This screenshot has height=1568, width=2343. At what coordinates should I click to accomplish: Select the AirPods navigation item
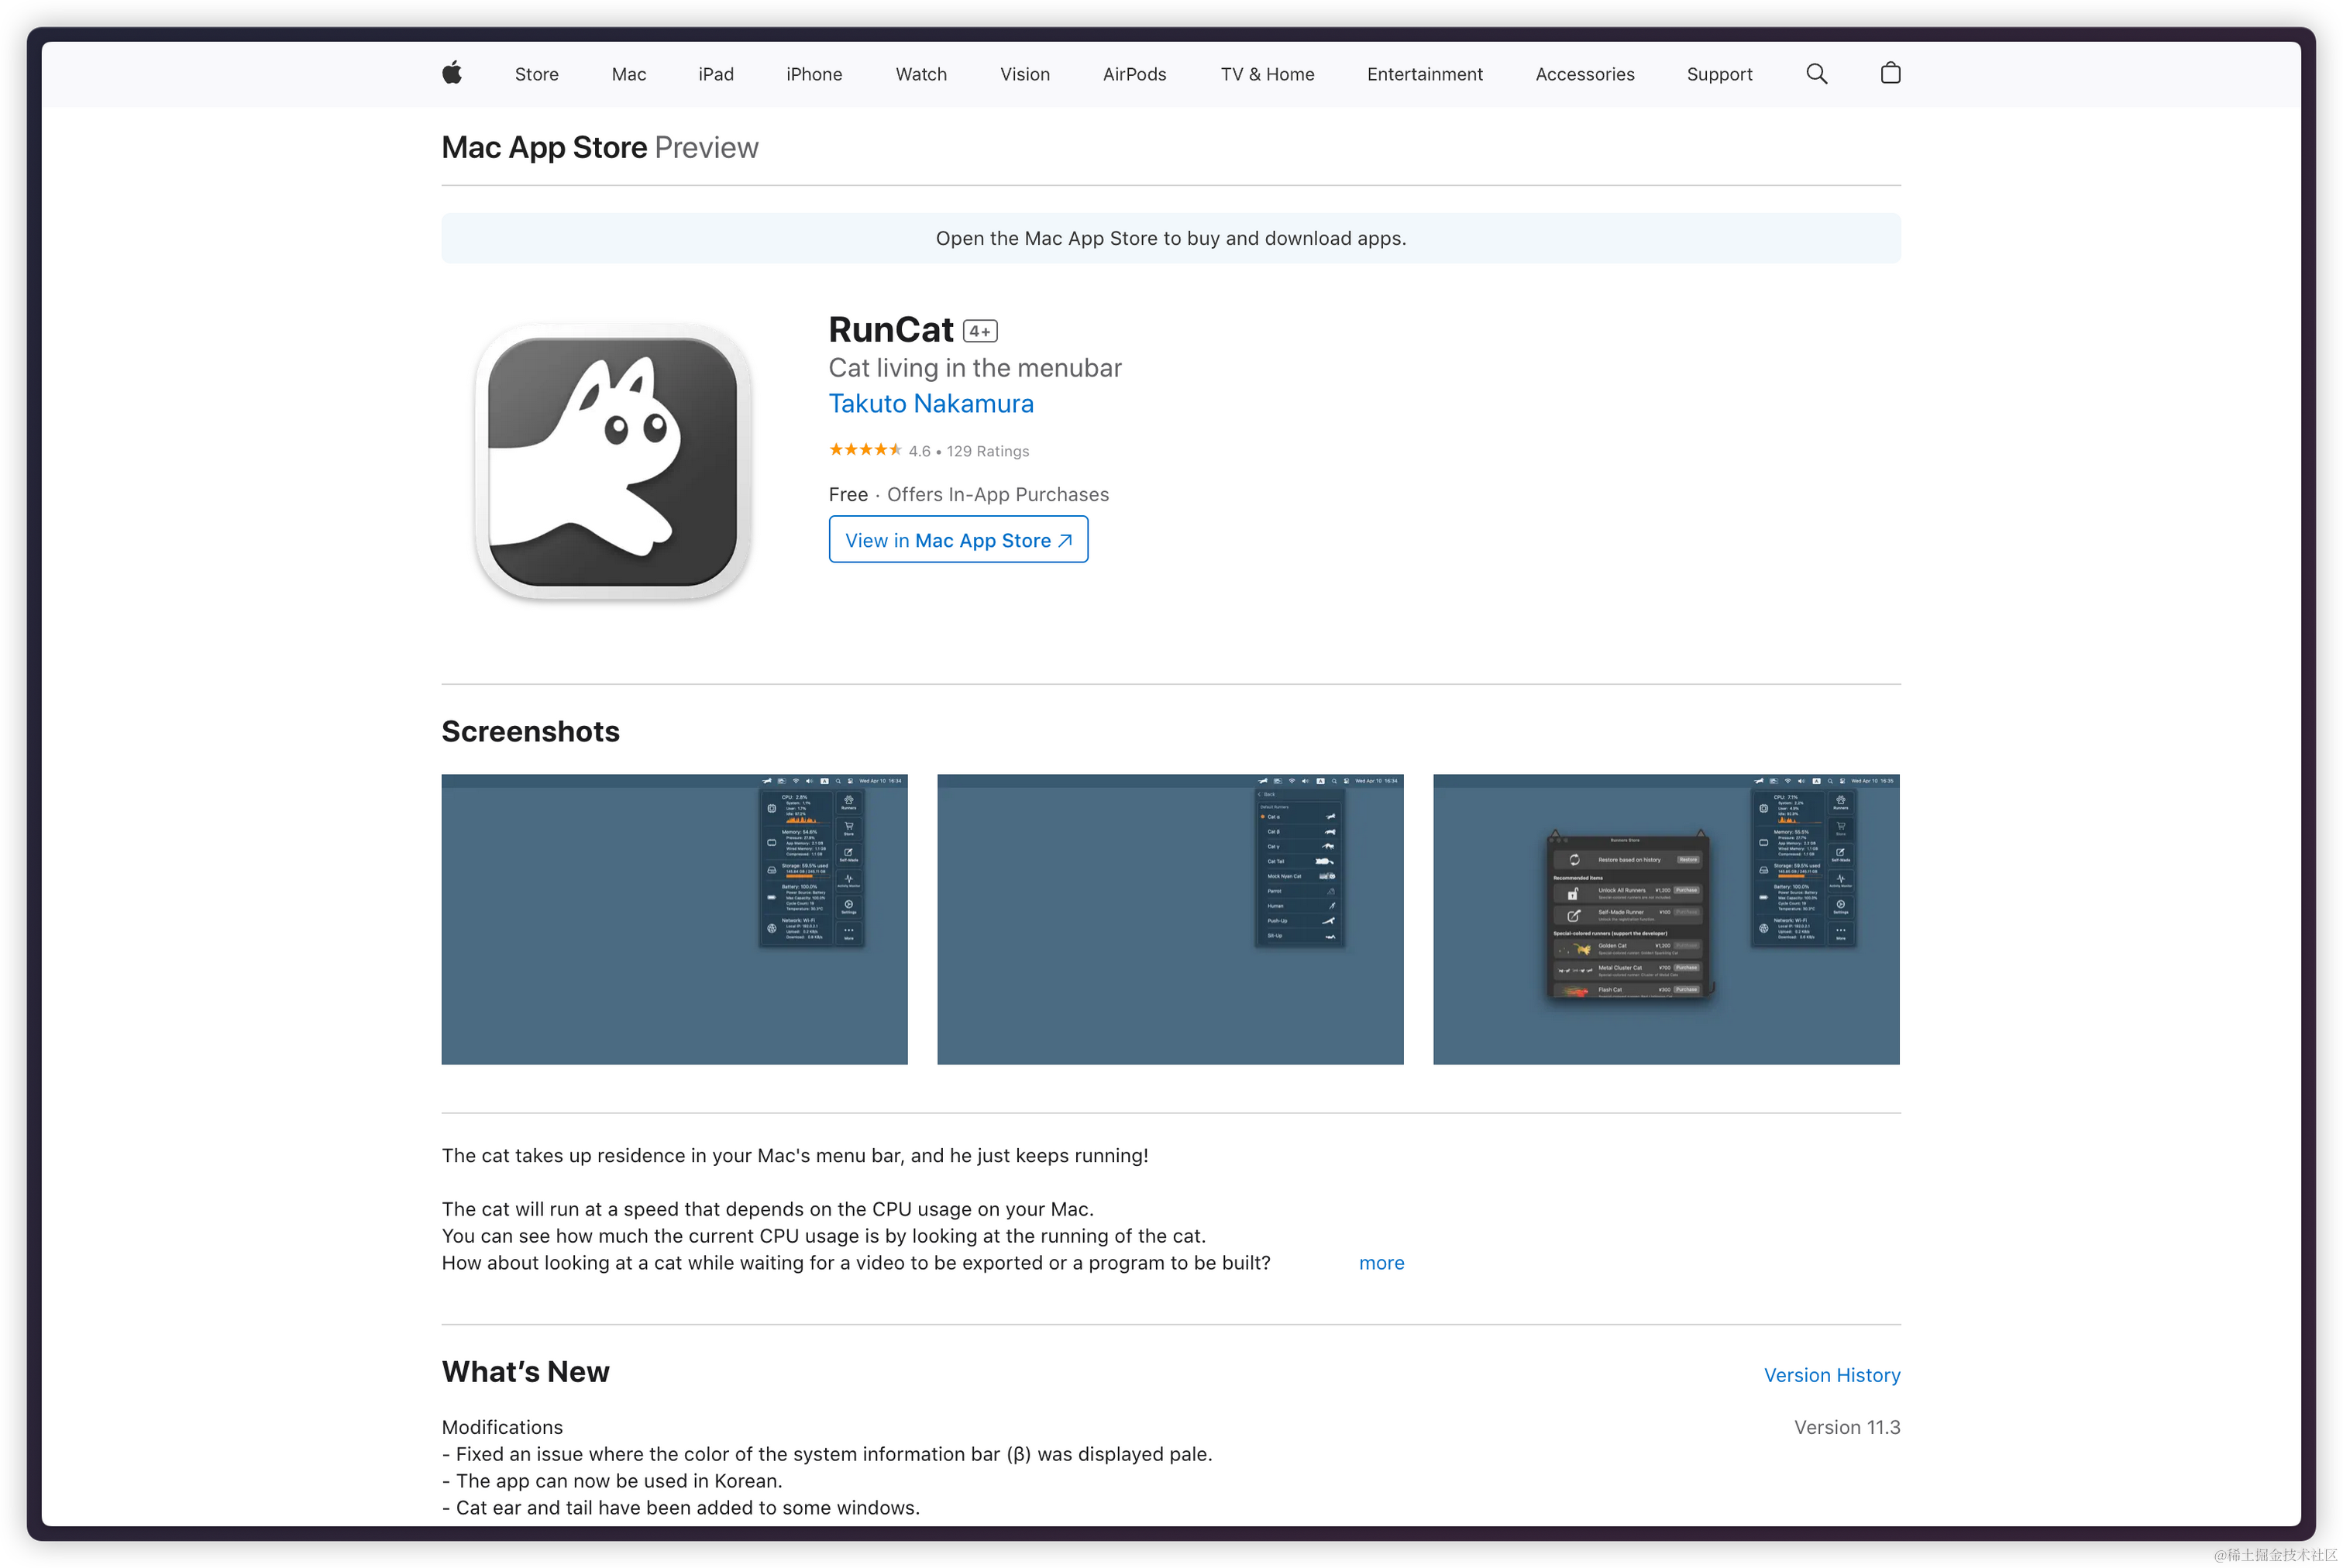tap(1134, 74)
